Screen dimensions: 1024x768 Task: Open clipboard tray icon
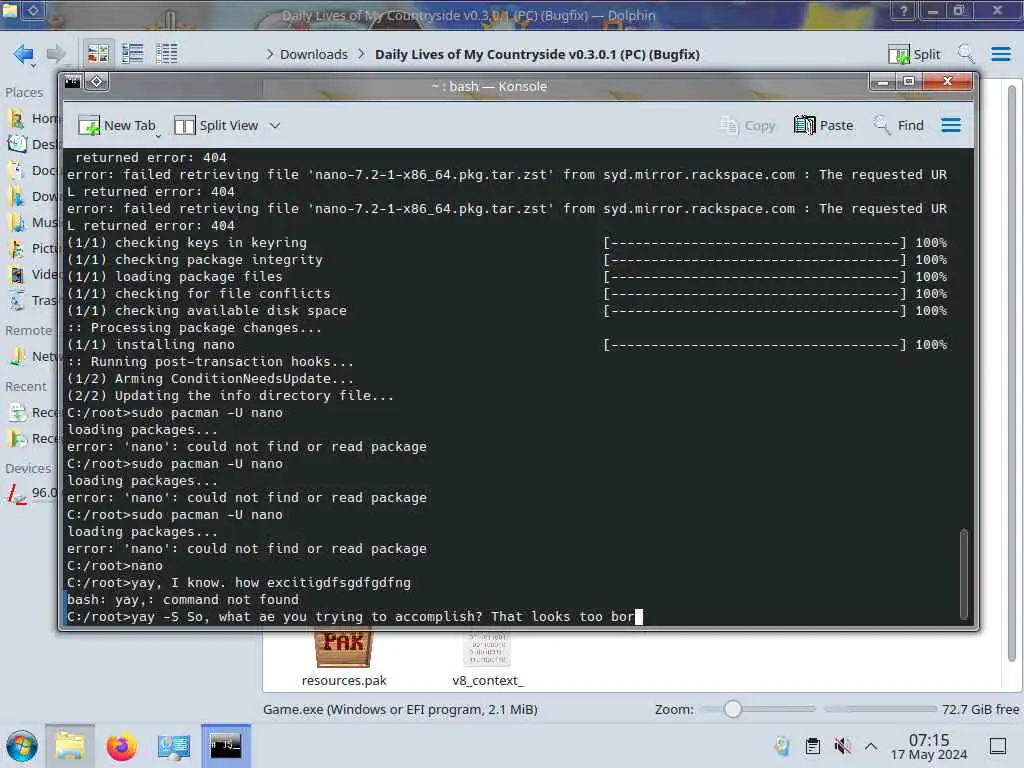click(x=813, y=746)
